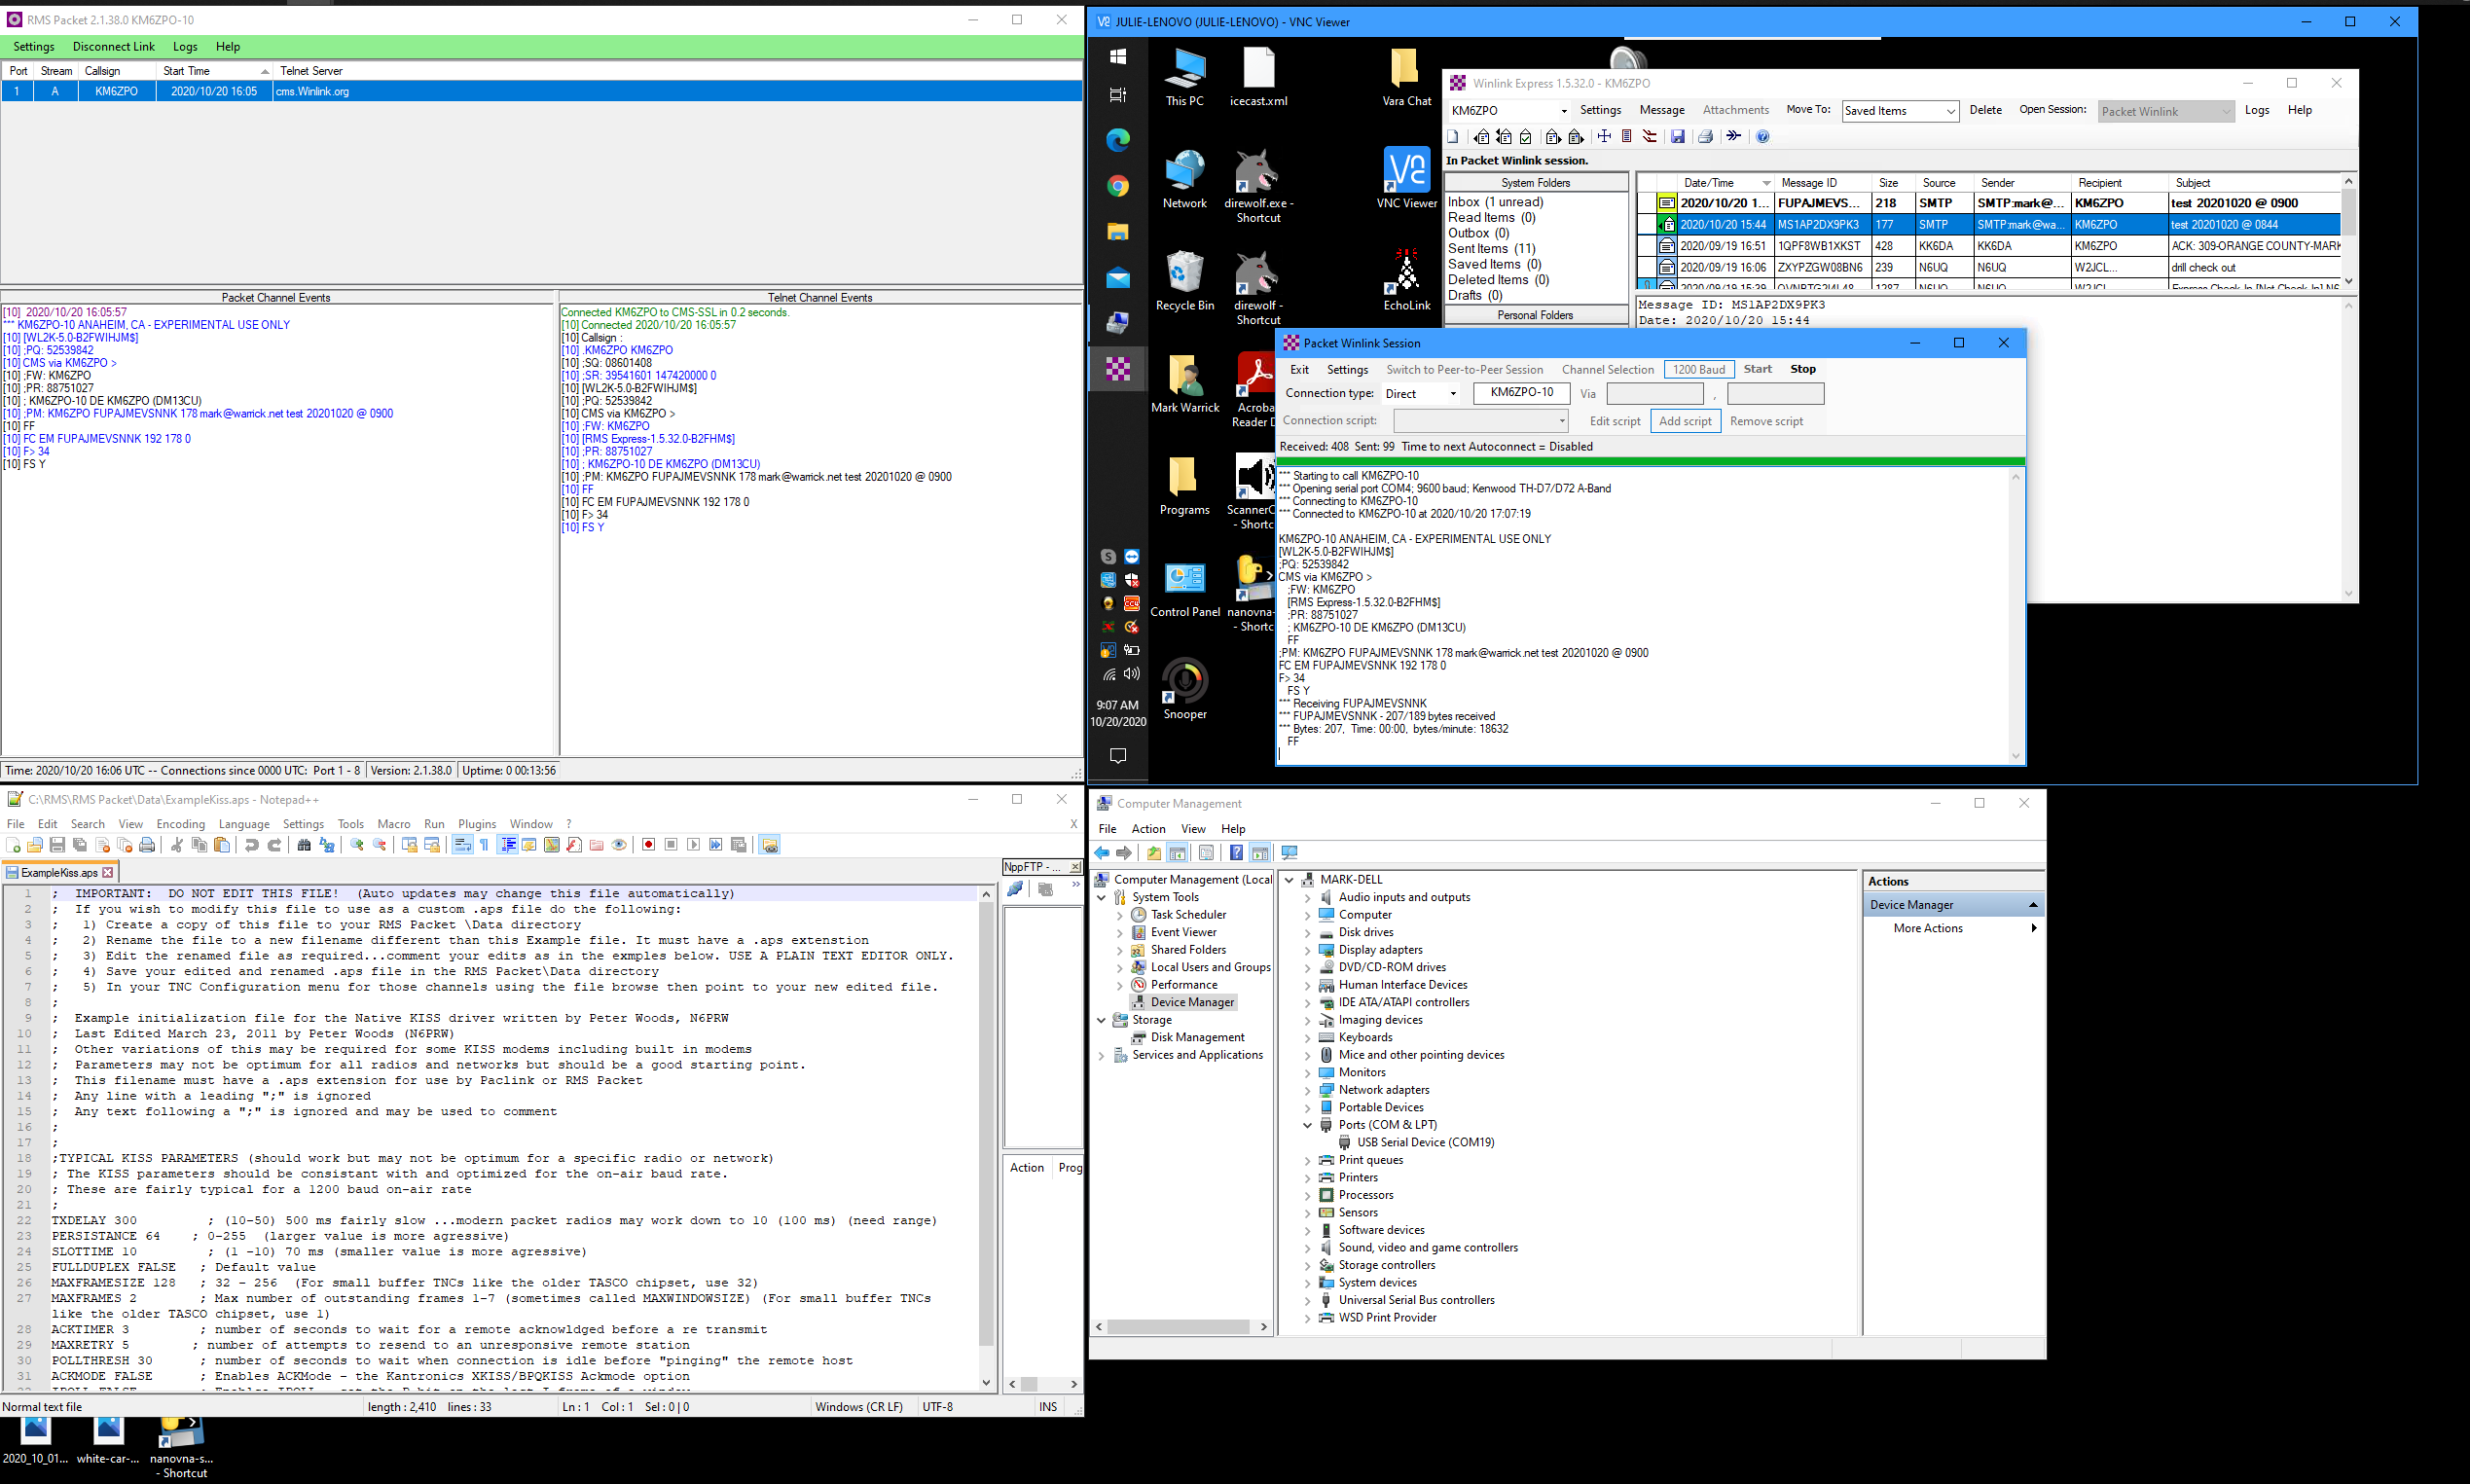
Task: Open Logs menu in RMS Packet
Action: pos(185,46)
